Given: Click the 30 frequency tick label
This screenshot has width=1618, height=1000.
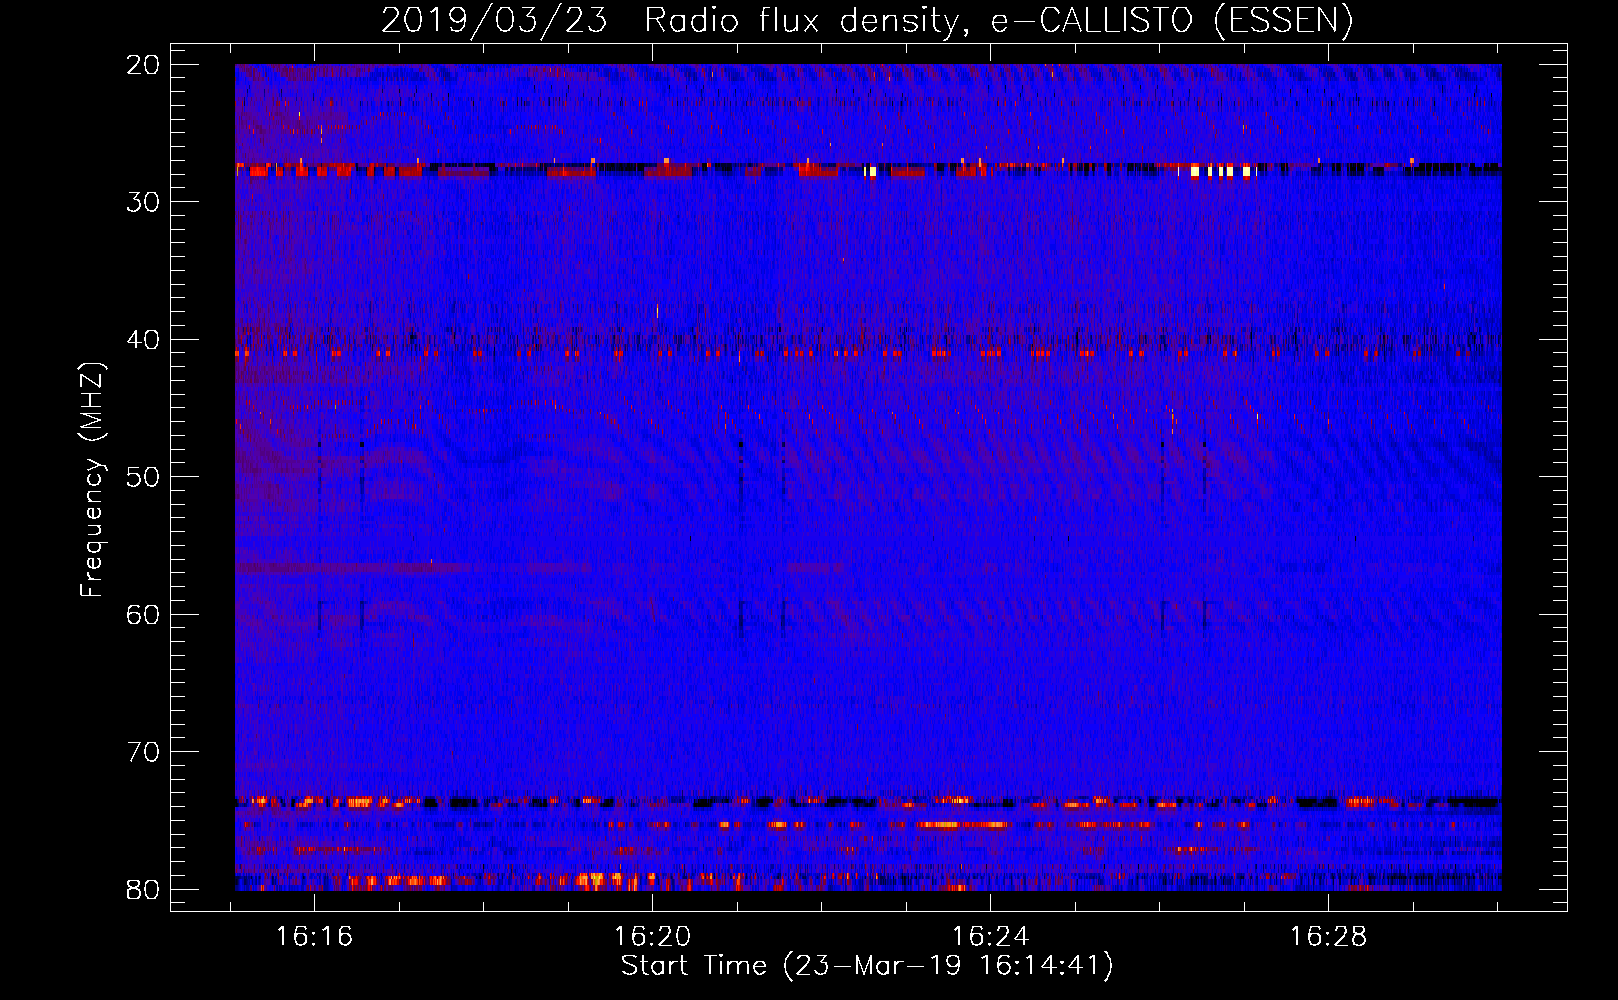Looking at the screenshot, I should pyautogui.click(x=143, y=202).
